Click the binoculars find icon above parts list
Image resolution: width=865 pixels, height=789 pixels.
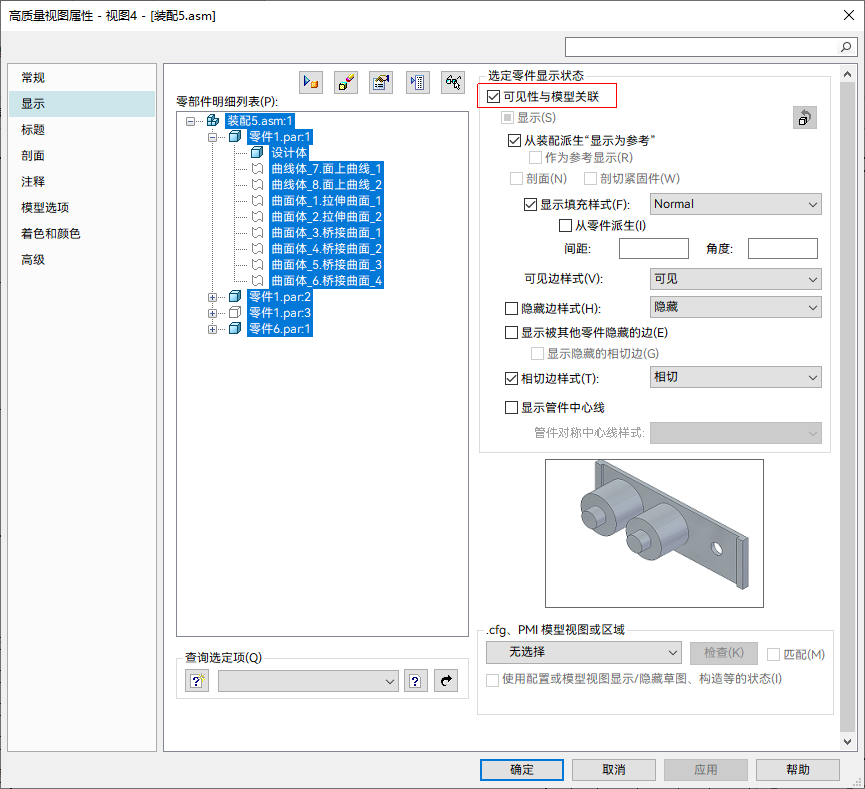[454, 83]
